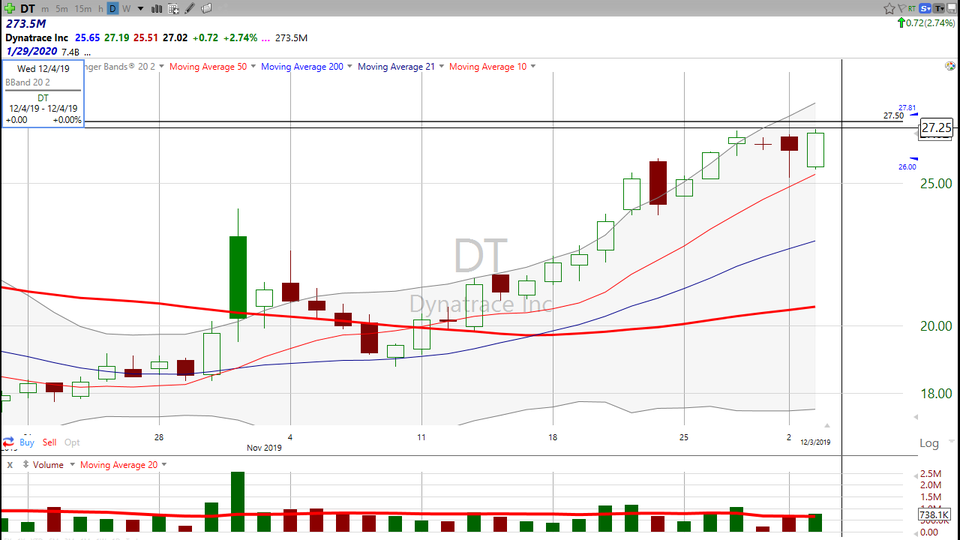Click the buy/sell swap arrows icon
Image resolution: width=960 pixels, height=540 pixels.
(8, 442)
